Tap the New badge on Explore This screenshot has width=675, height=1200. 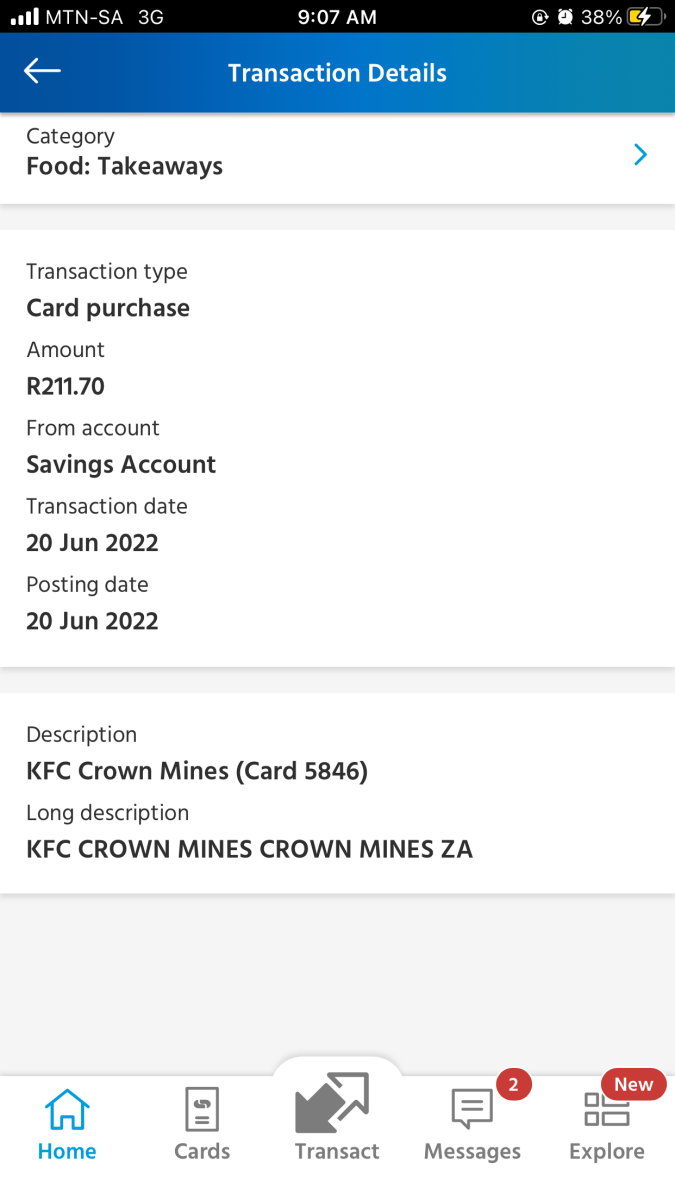[x=633, y=1084]
